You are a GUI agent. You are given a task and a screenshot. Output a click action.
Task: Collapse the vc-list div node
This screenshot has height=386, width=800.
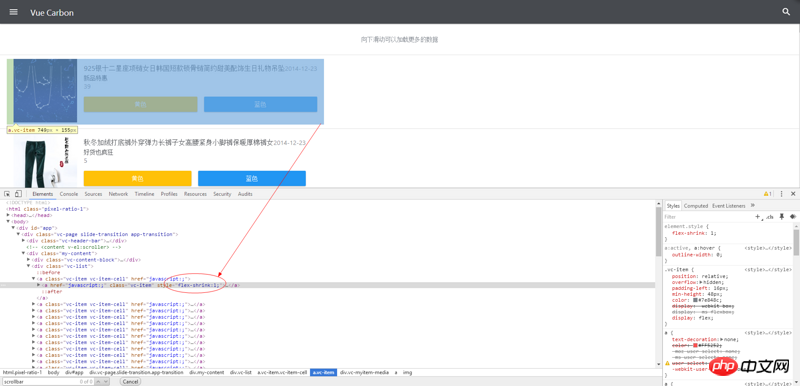point(29,266)
